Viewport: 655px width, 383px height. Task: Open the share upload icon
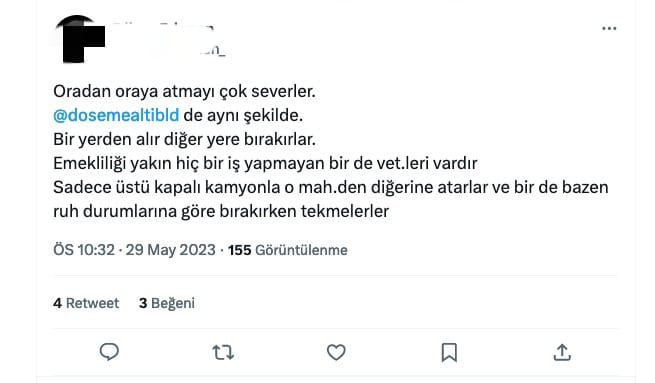coord(562,352)
